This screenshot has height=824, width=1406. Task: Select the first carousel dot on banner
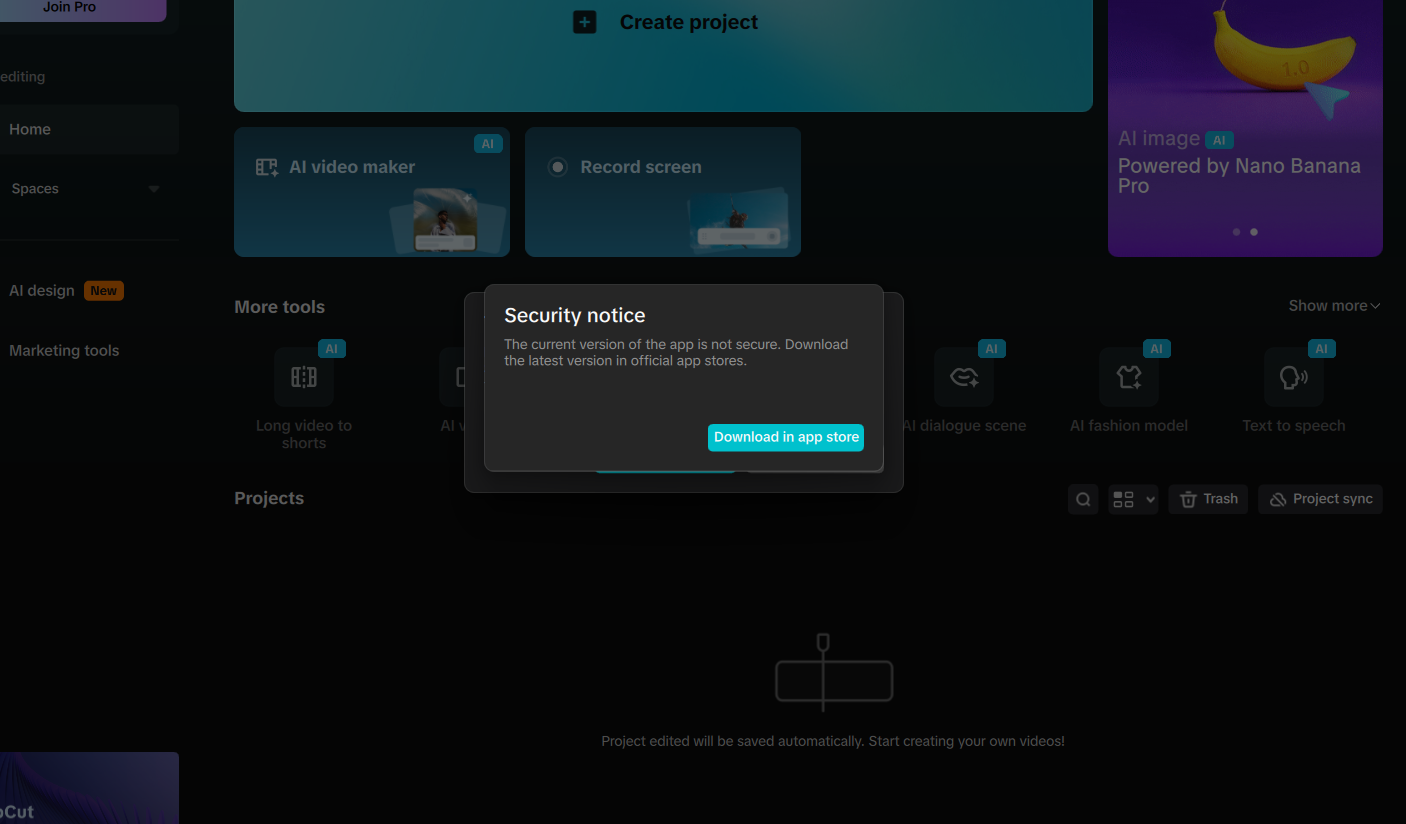1236,232
